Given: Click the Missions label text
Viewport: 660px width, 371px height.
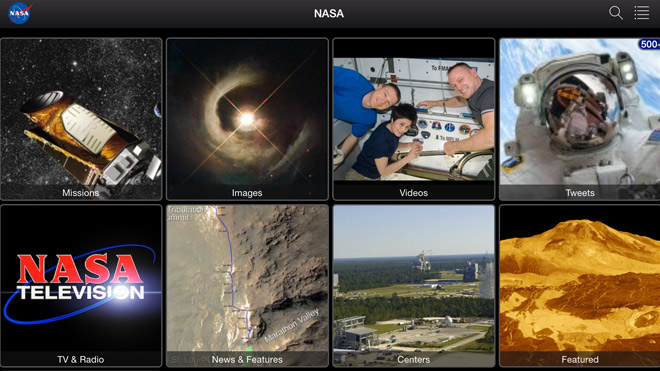Looking at the screenshot, I should (80, 193).
